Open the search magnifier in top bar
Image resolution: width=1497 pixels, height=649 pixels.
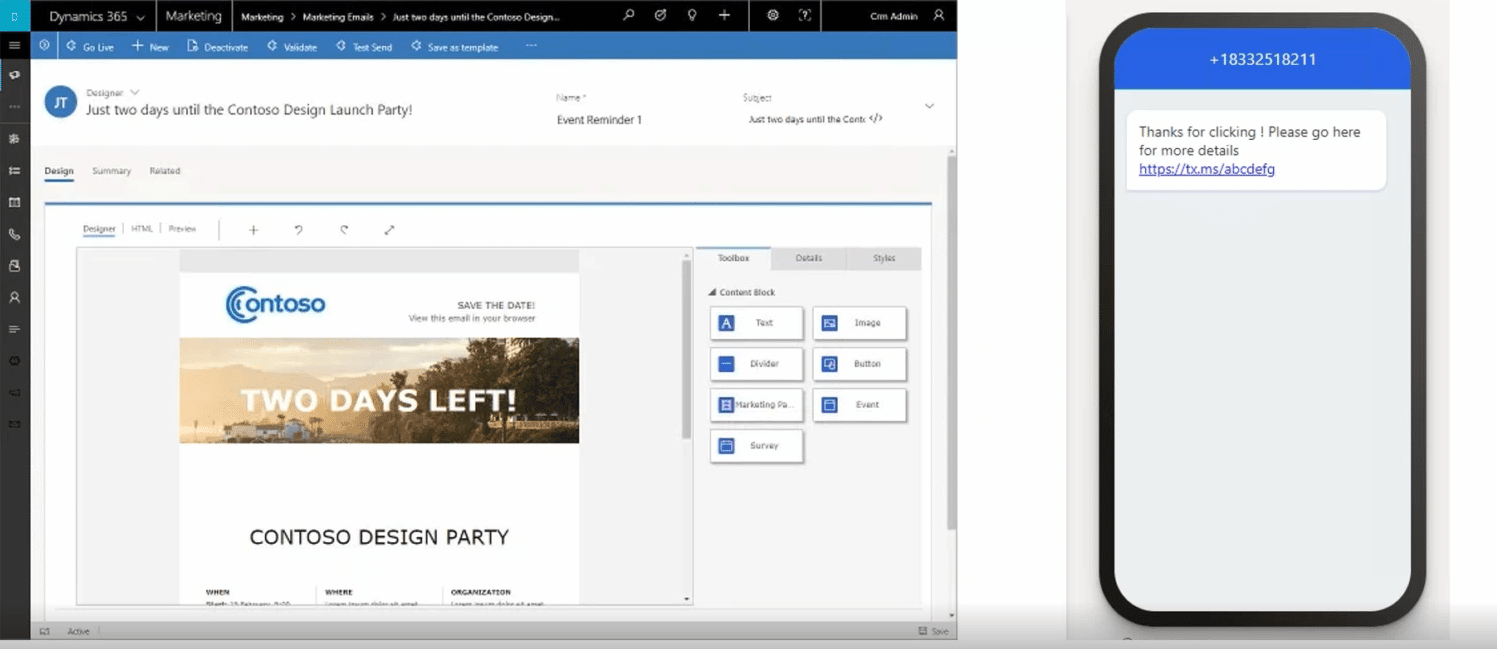click(628, 15)
